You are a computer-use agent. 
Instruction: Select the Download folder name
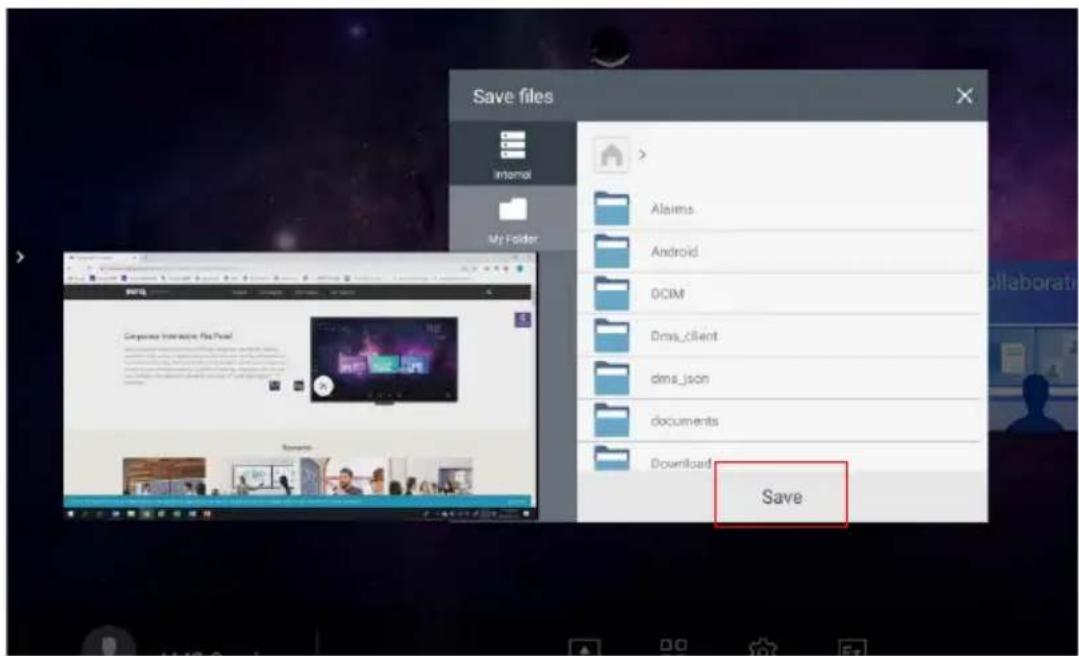681,463
